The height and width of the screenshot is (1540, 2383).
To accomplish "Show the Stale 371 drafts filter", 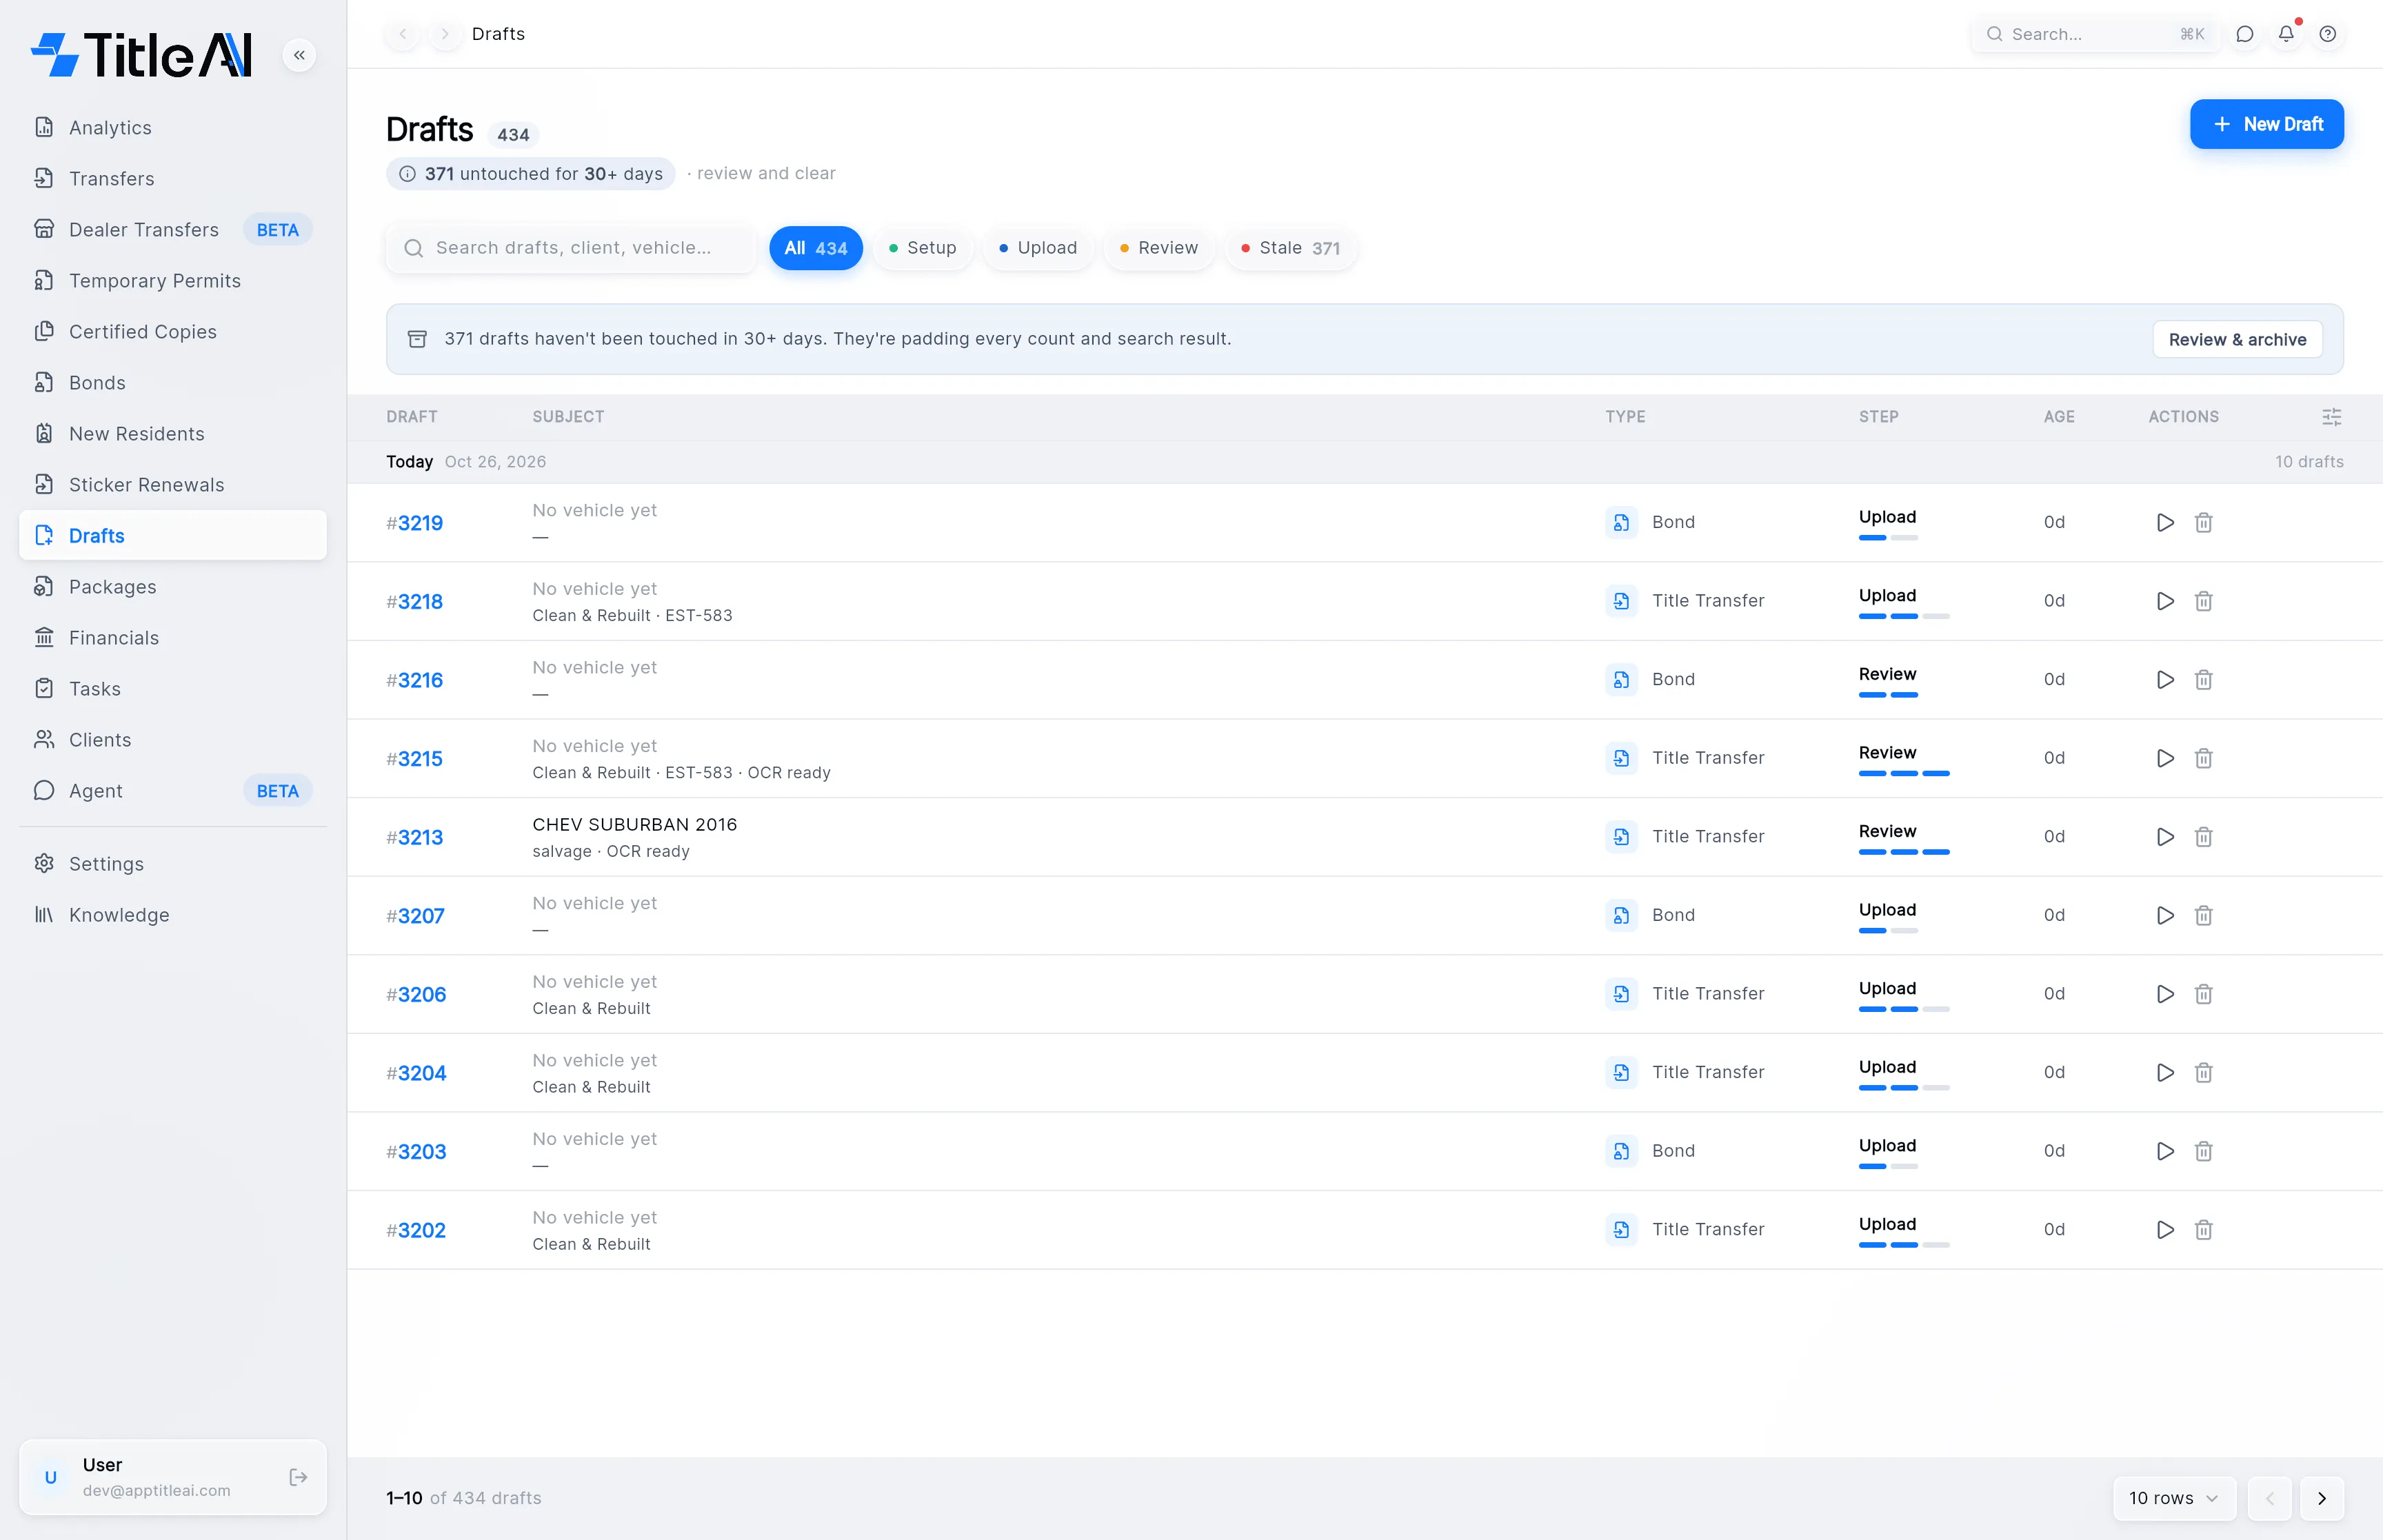I will 1290,248.
